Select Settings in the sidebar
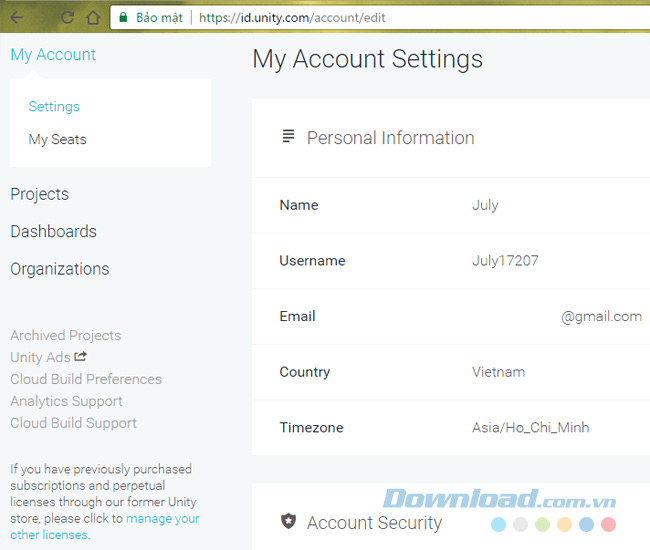Screen dimensions: 650x550 tap(54, 106)
